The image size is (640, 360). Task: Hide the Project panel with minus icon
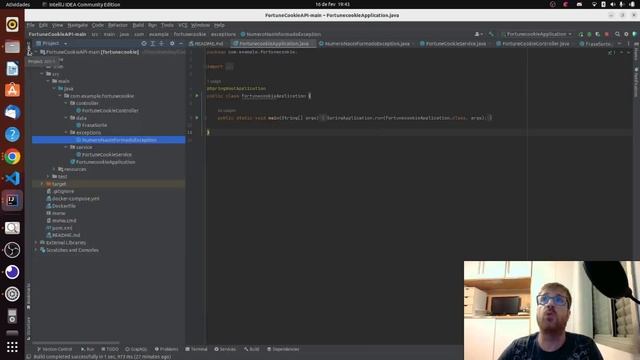coord(181,44)
